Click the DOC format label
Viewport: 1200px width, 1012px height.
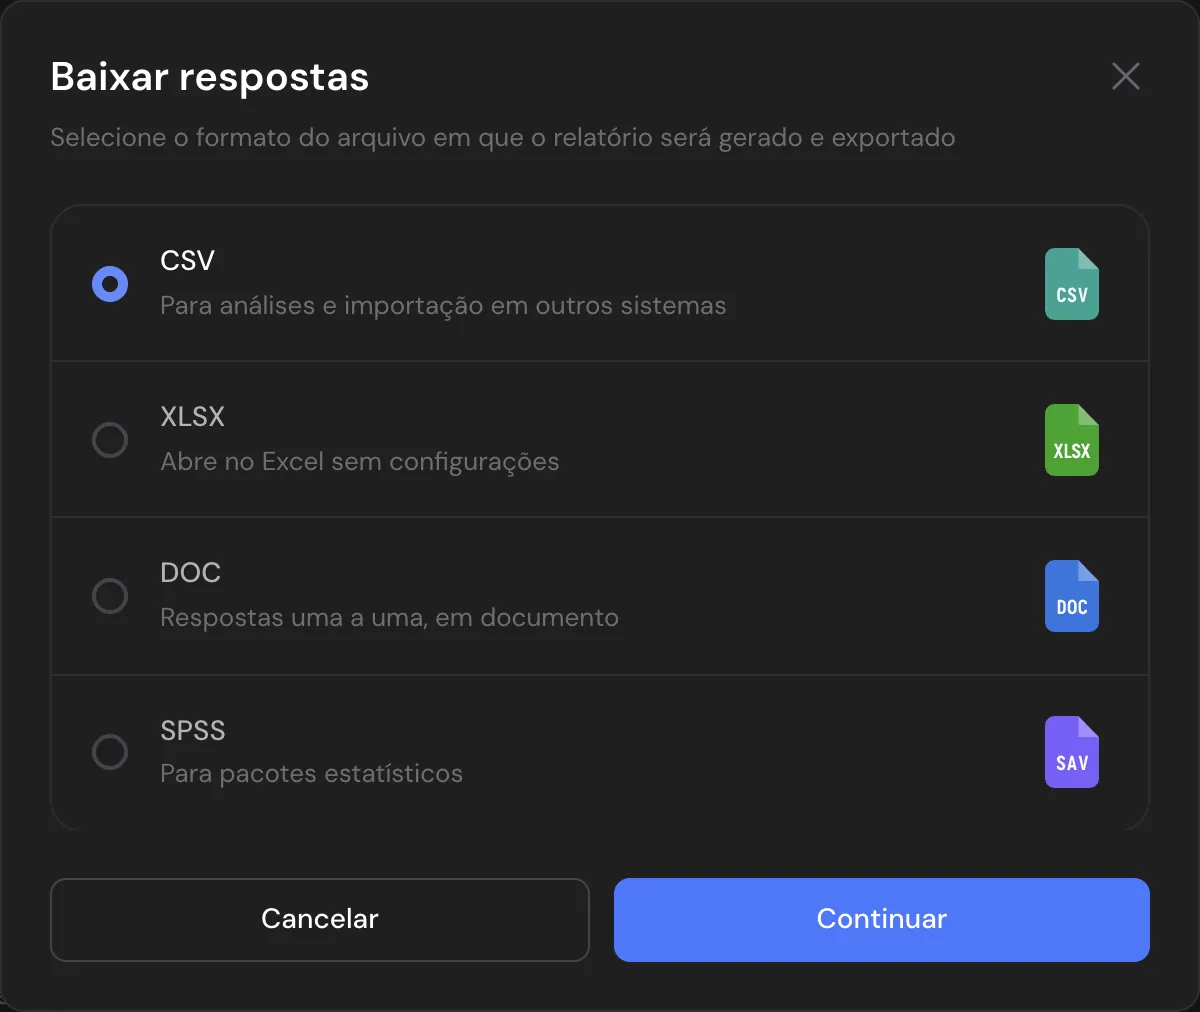[191, 573]
